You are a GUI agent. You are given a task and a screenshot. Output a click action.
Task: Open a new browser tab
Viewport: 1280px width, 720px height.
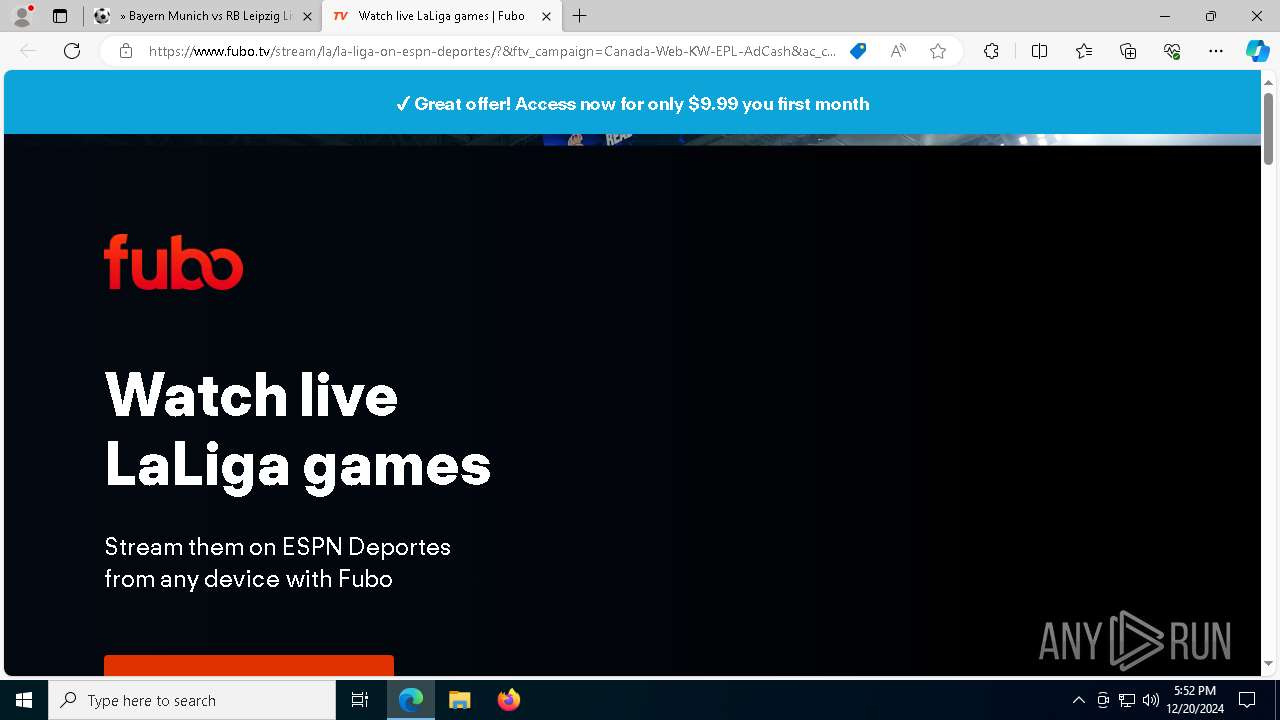point(580,16)
